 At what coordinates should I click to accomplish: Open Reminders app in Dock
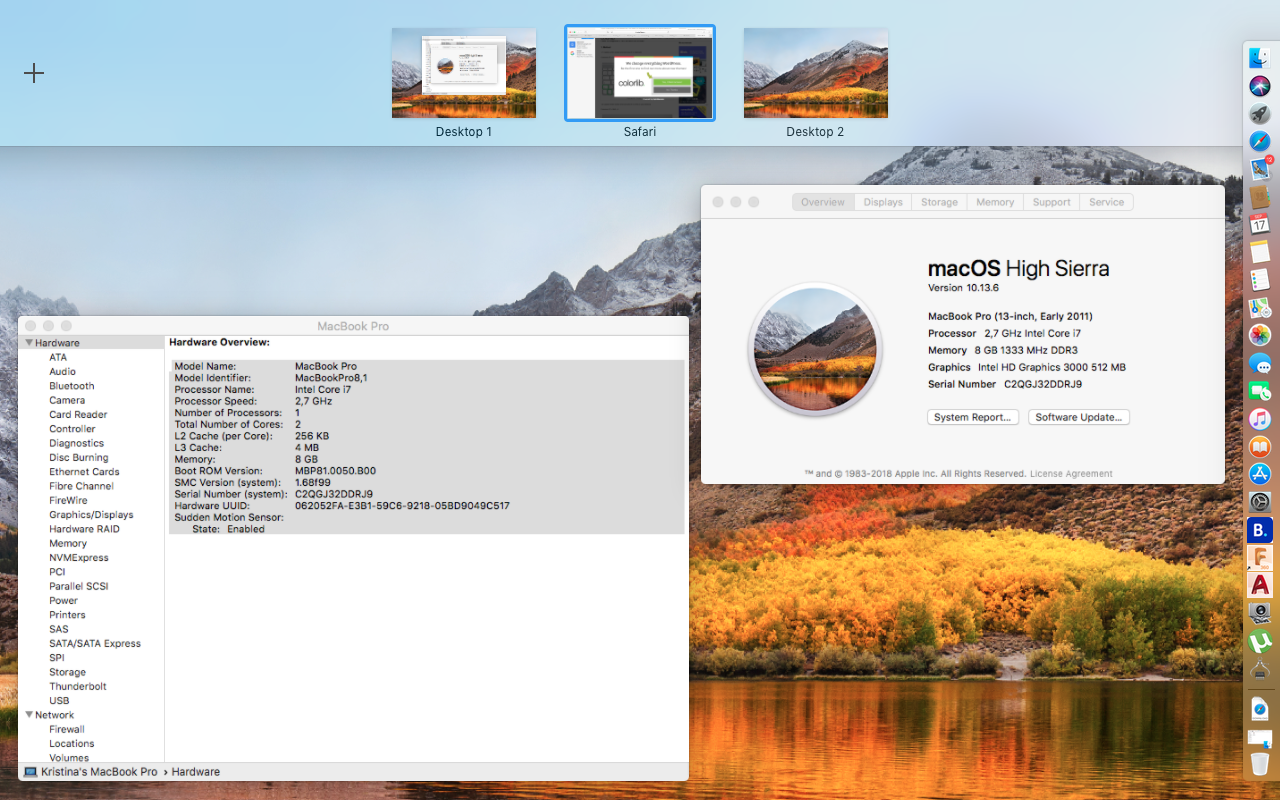pos(1260,280)
